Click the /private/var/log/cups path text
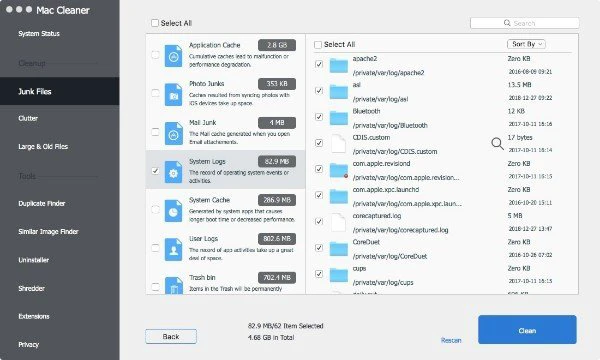600x360 pixels. pos(383,282)
